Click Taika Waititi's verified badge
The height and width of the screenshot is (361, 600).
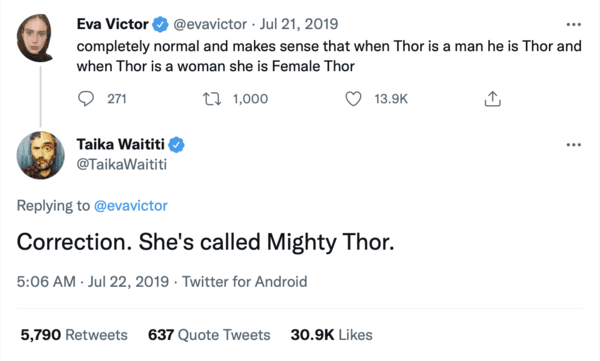176,145
